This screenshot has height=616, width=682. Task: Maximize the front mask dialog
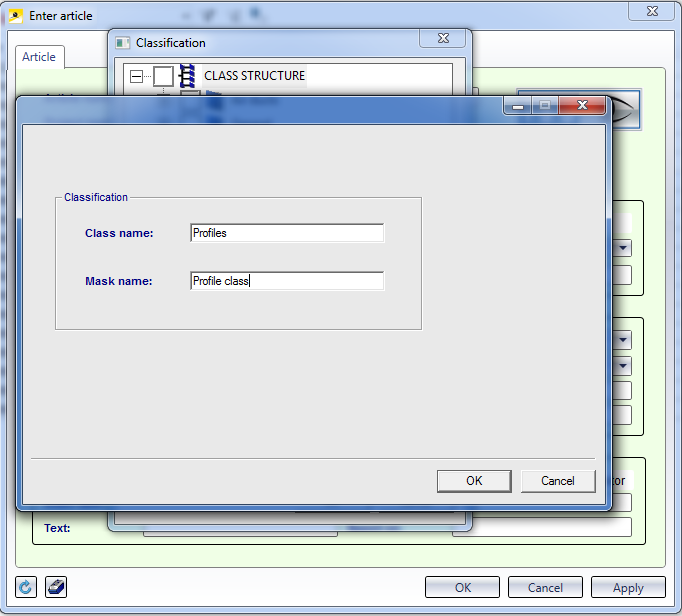545,106
